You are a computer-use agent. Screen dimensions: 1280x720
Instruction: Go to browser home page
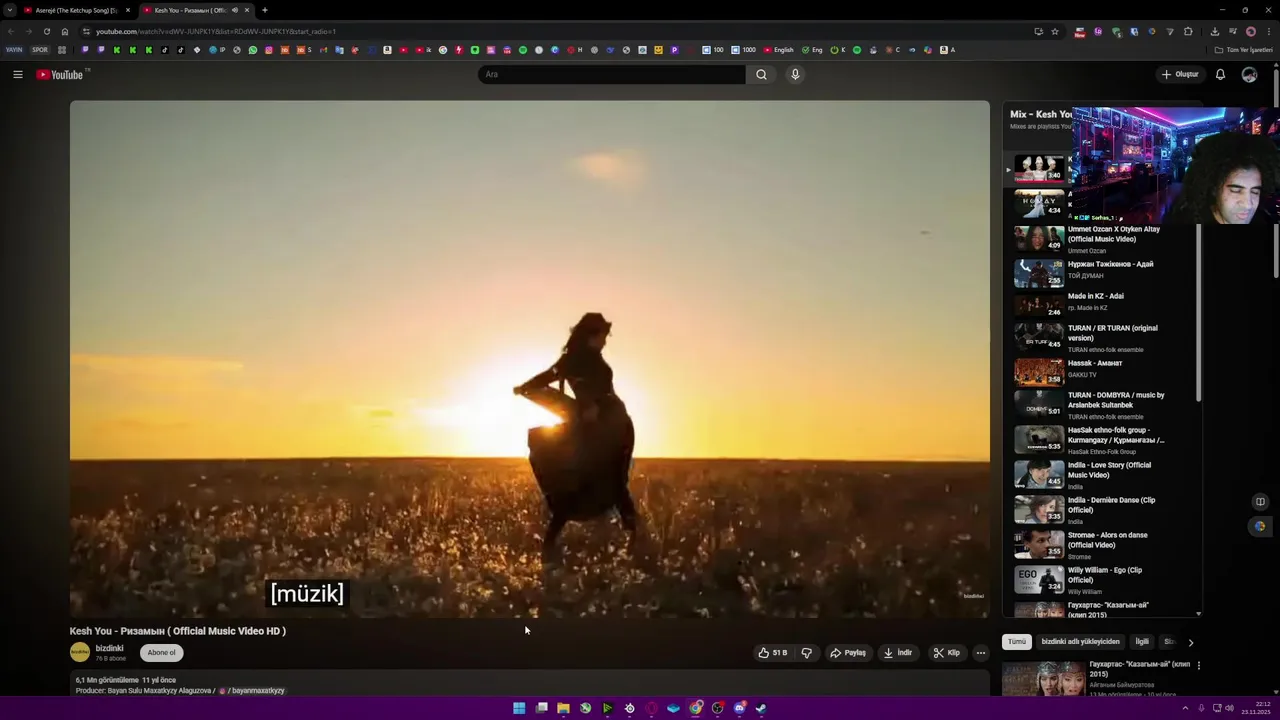(65, 31)
